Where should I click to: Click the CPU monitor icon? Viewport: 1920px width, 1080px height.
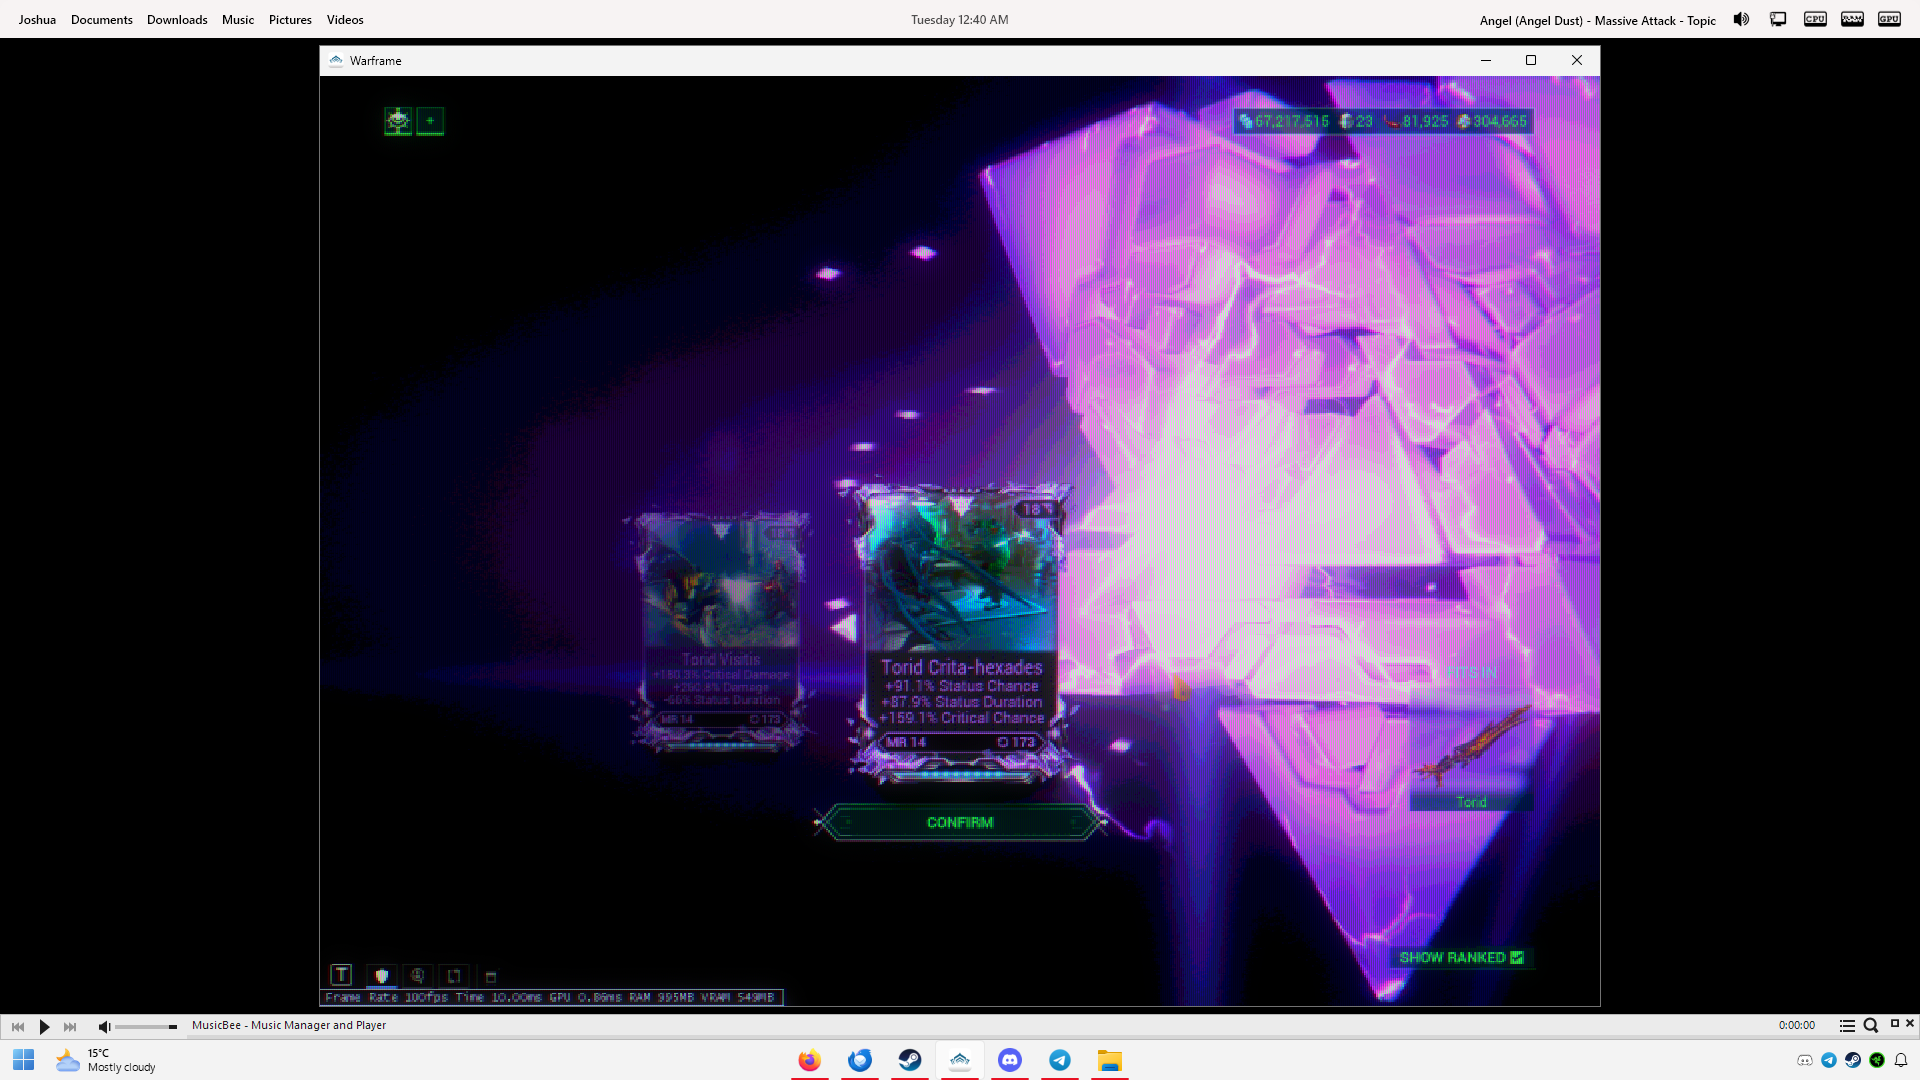pos(1815,19)
